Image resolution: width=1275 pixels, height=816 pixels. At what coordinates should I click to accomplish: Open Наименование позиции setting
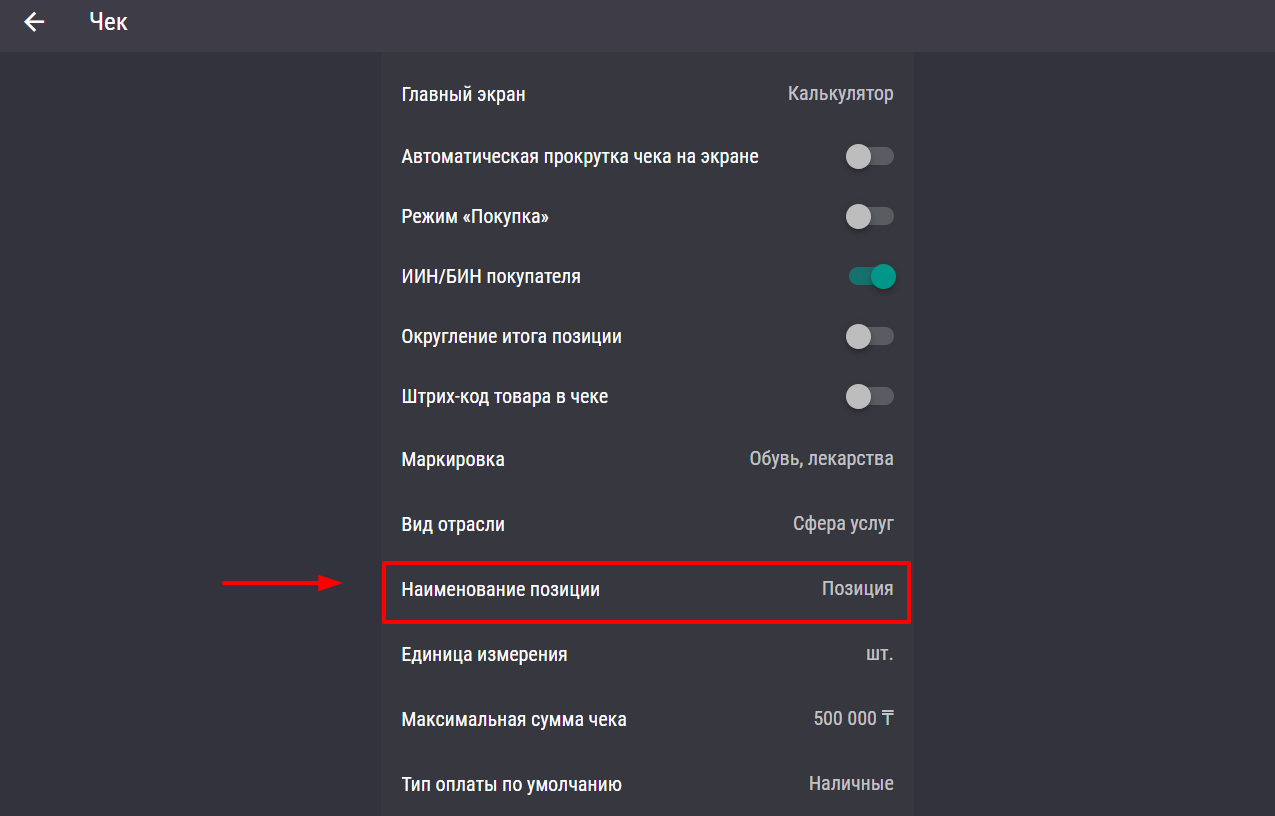(647, 590)
